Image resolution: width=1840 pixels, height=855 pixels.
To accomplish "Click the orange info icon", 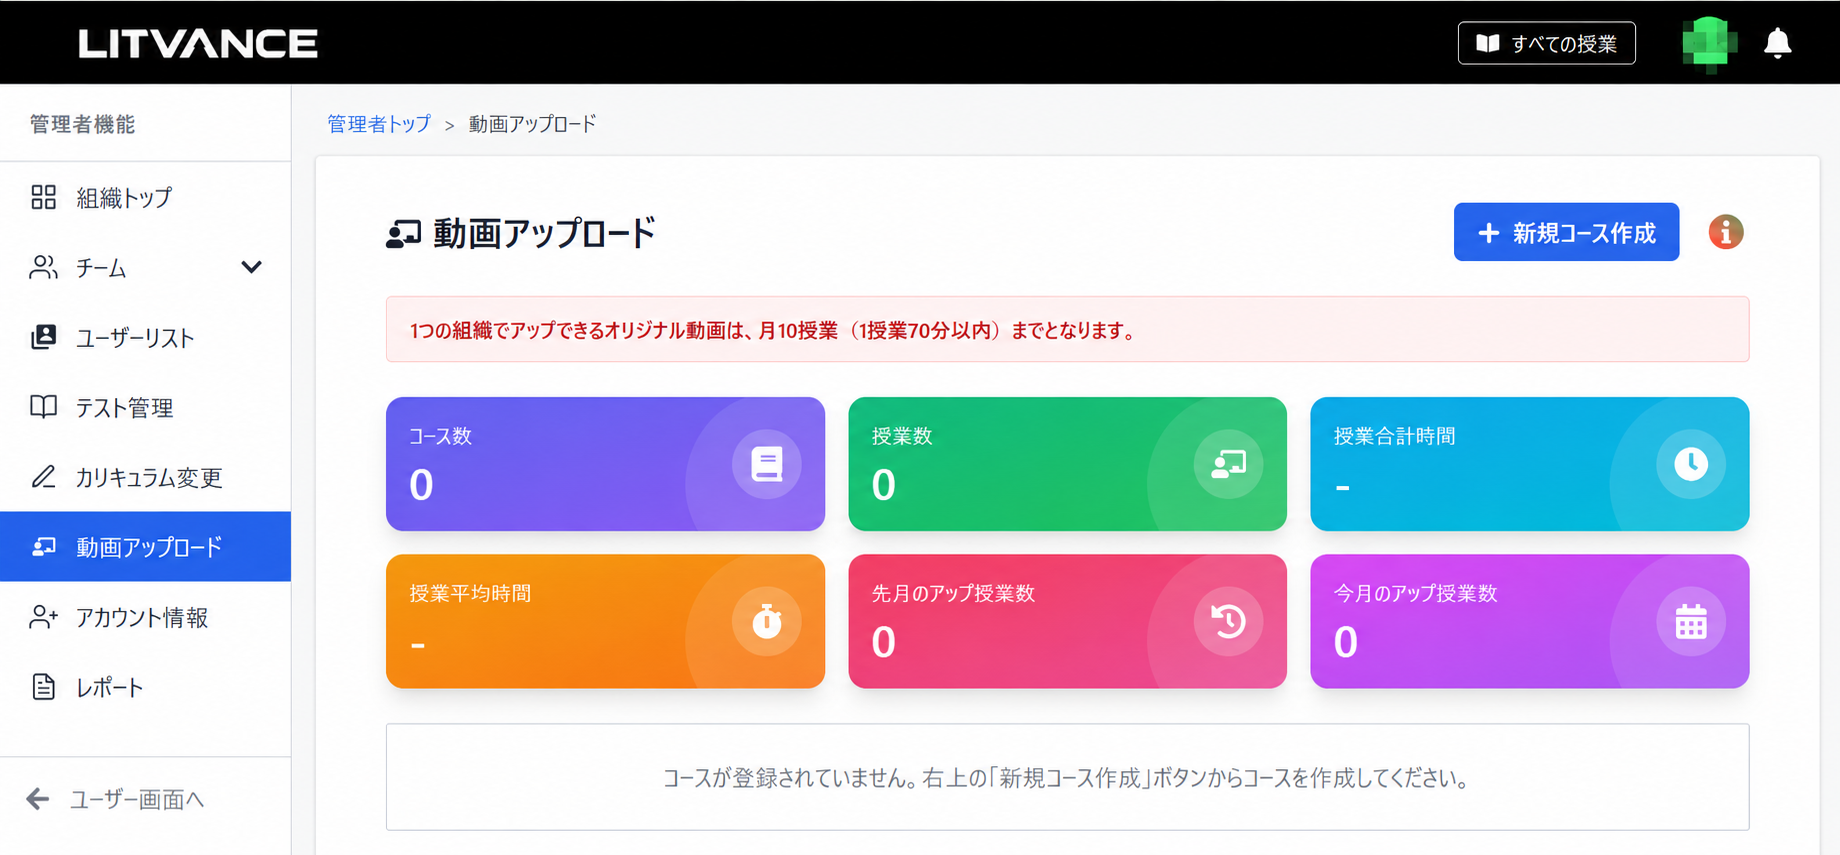I will tap(1725, 232).
